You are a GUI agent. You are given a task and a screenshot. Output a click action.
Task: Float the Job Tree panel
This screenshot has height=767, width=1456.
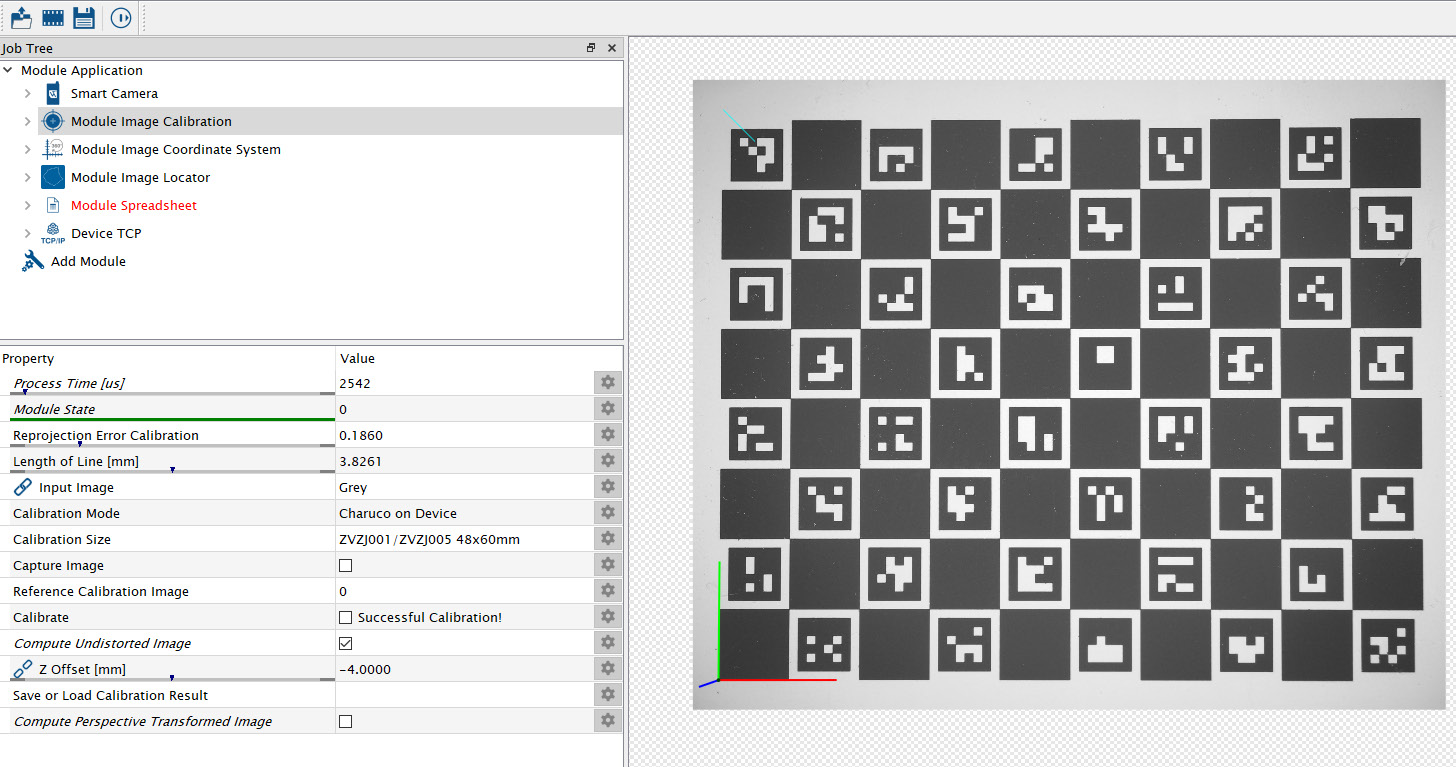(591, 48)
